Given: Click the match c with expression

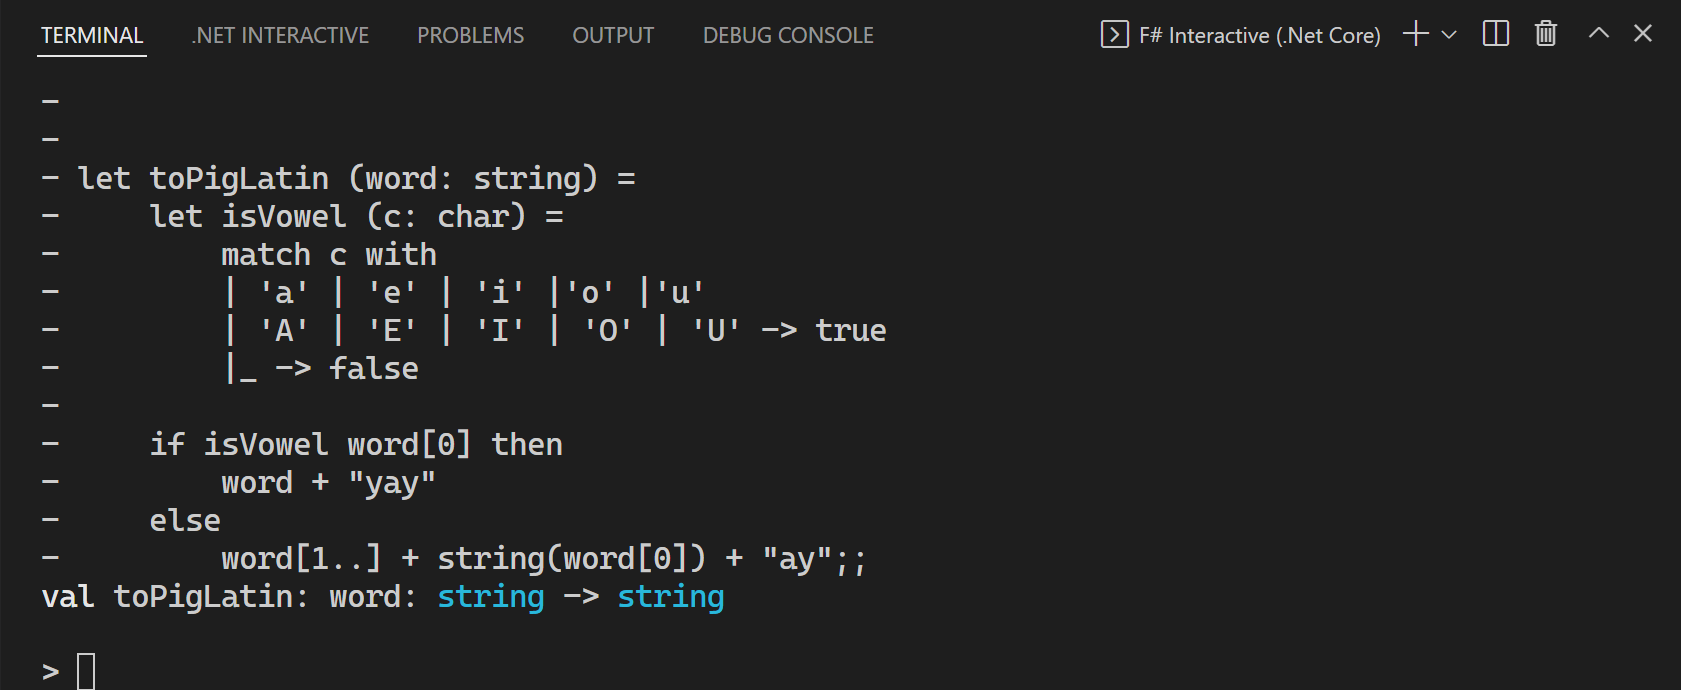Looking at the screenshot, I should click(328, 253).
